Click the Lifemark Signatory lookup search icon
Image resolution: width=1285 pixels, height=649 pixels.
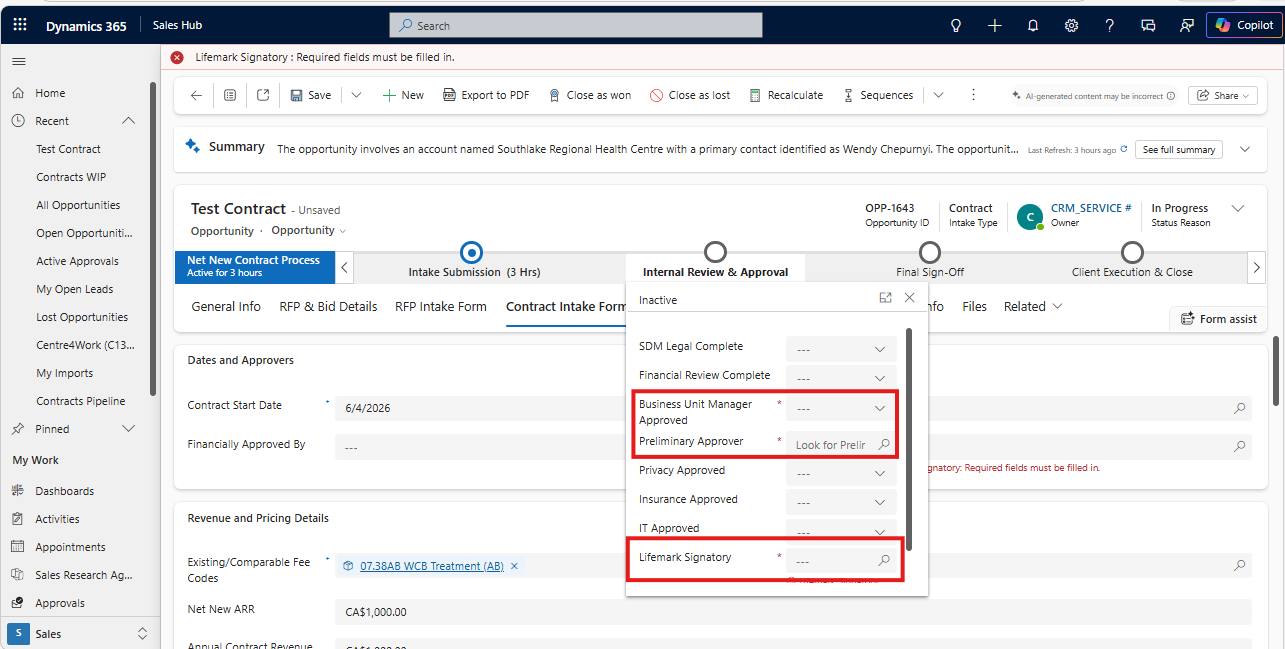coord(884,561)
